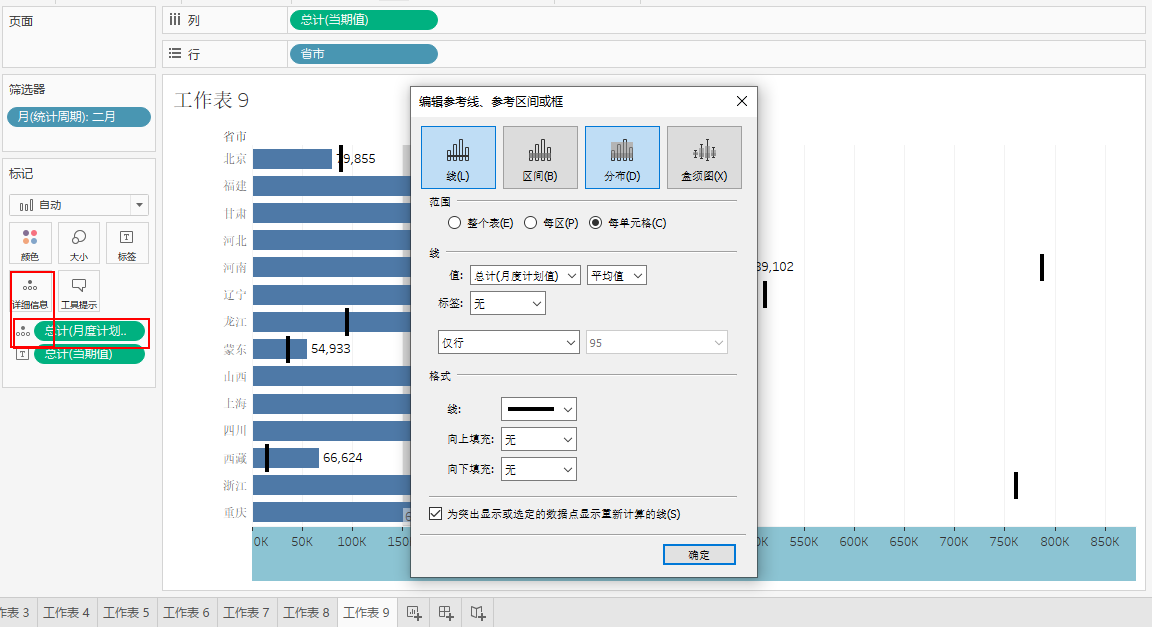Create a new dashboard via bottom-bar icon

[x=445, y=611]
